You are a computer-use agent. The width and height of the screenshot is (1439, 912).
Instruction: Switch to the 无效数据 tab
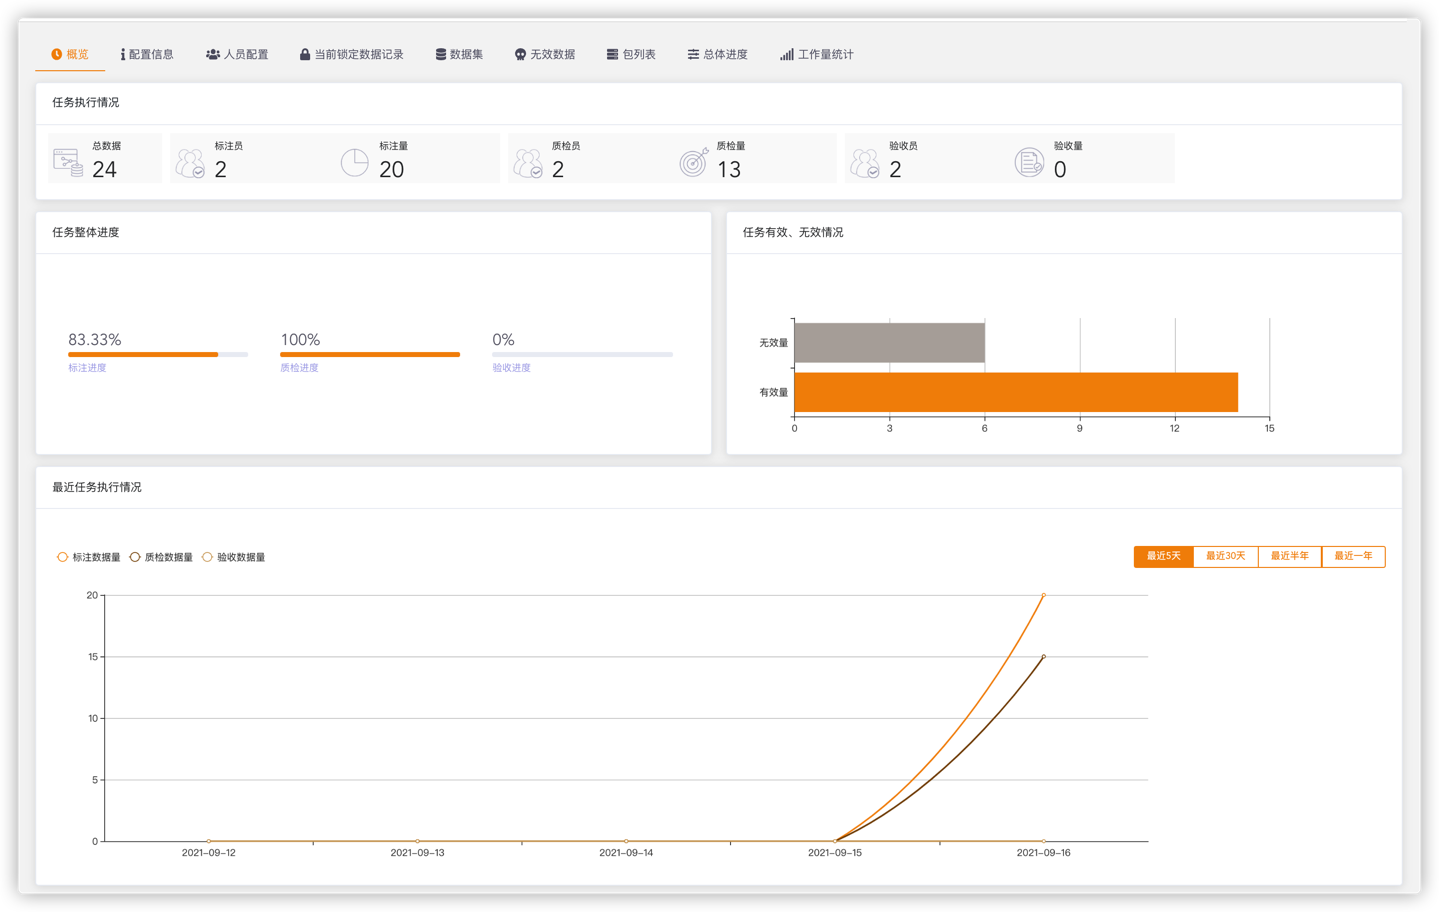click(545, 54)
